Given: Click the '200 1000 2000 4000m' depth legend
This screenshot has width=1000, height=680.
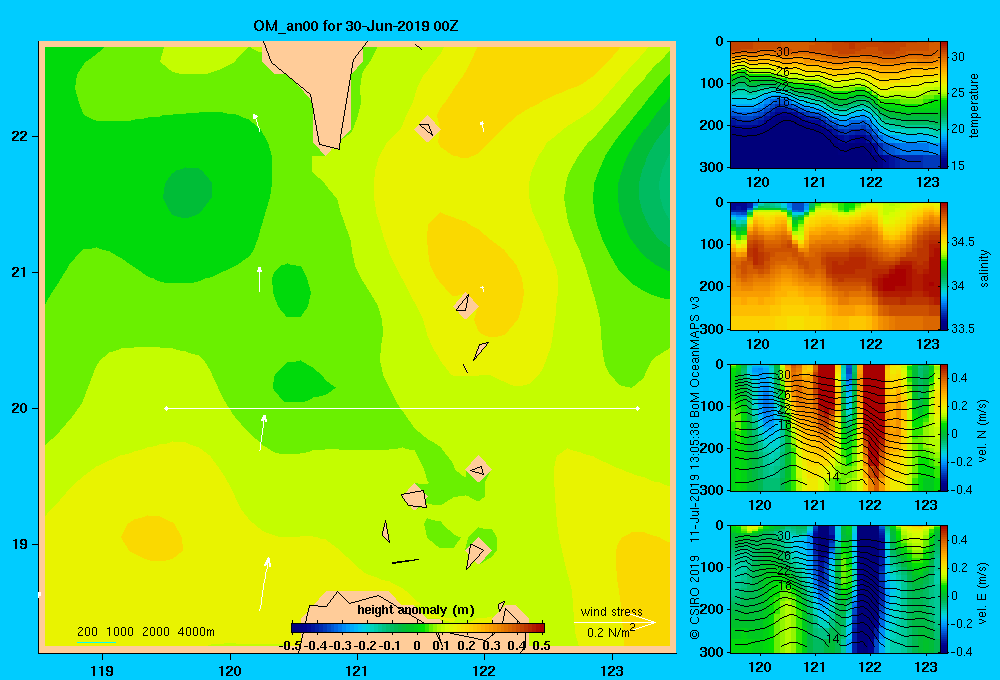Looking at the screenshot, I should [145, 632].
